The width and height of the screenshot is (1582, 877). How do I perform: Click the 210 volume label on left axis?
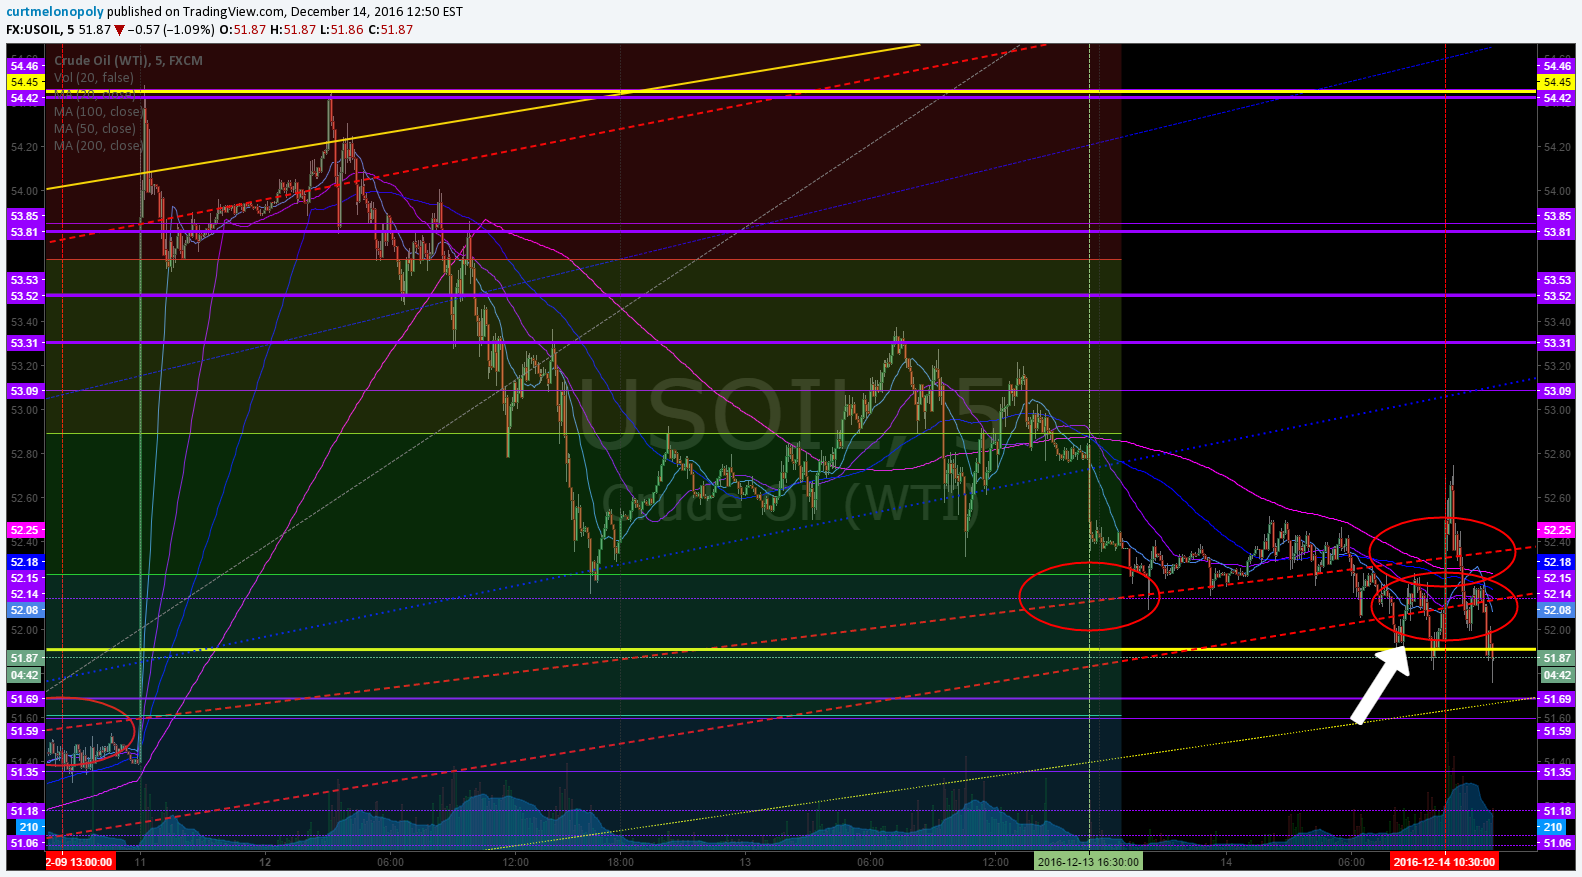(x=28, y=827)
